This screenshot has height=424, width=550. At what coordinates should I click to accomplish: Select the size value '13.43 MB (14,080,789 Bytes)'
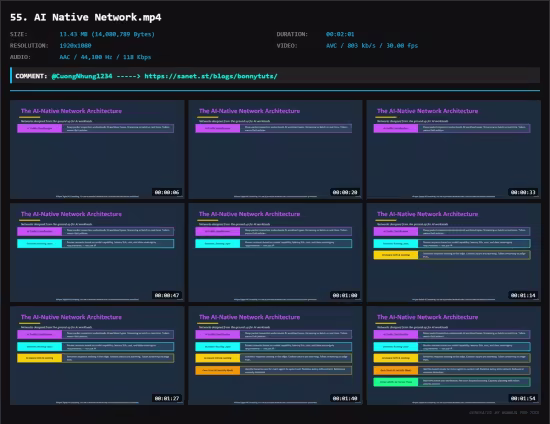[x=107, y=34]
